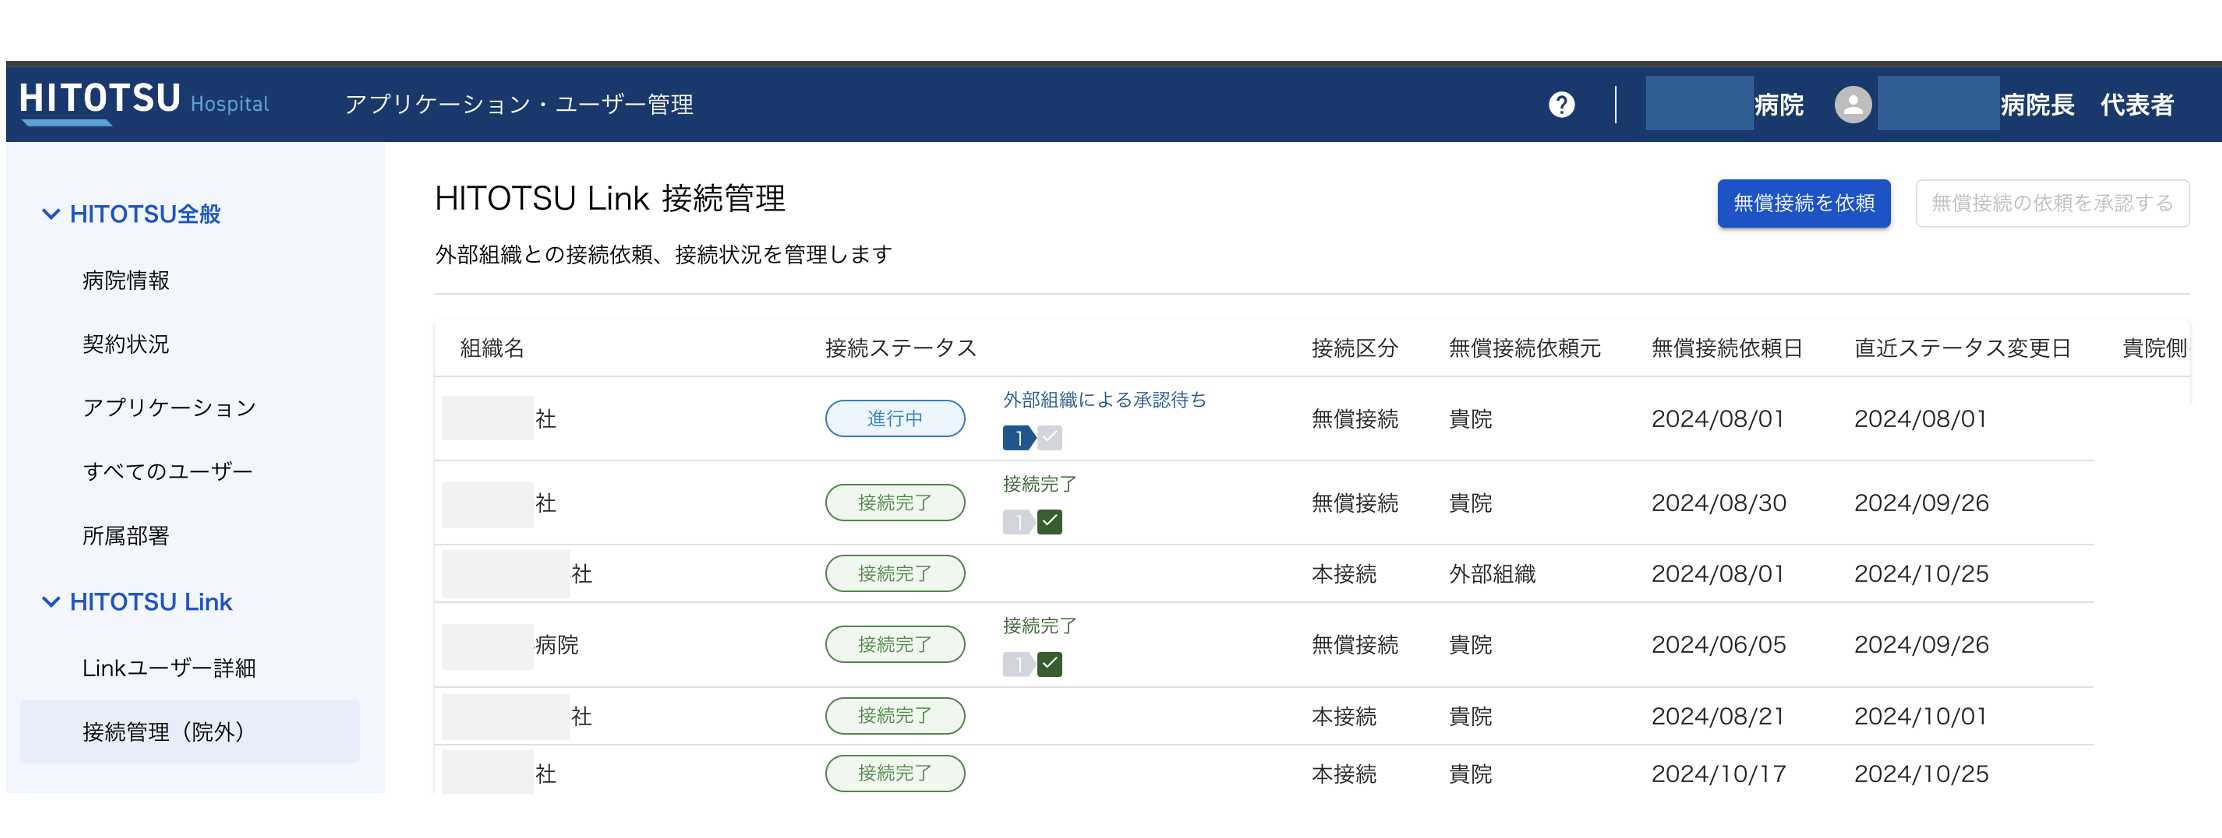Image resolution: width=2222 pixels, height=838 pixels.
Task: Click the HITOTSU Hospital logo
Action: click(x=144, y=102)
